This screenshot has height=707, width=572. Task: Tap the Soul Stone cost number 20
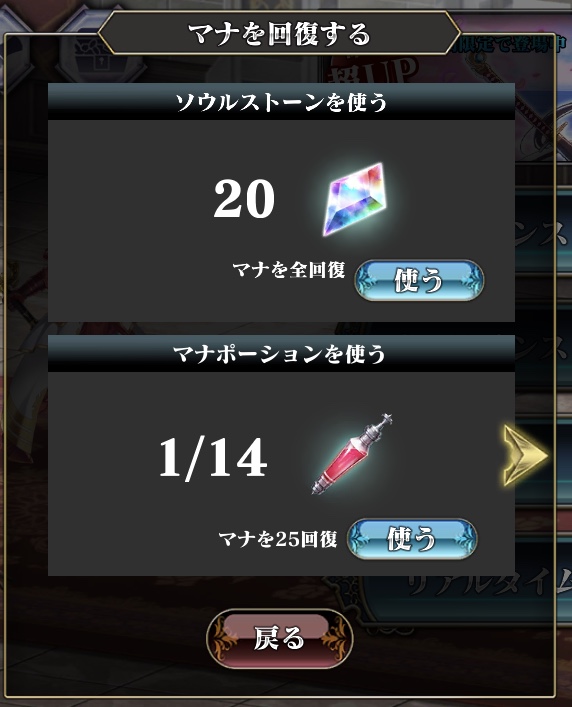click(x=244, y=199)
